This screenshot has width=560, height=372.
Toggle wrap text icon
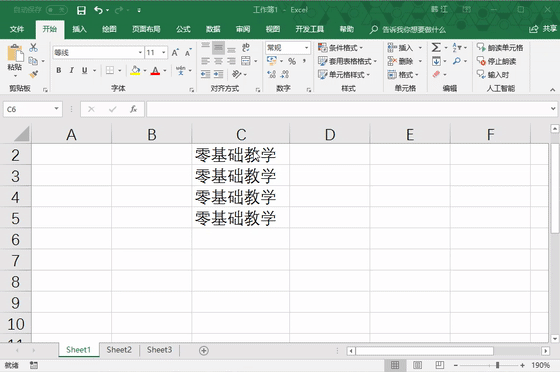pyautogui.click(x=246, y=47)
